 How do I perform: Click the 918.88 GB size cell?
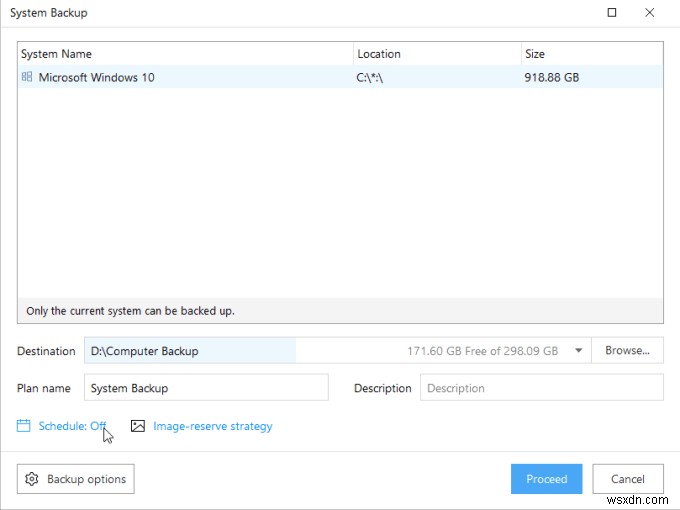pyautogui.click(x=552, y=77)
